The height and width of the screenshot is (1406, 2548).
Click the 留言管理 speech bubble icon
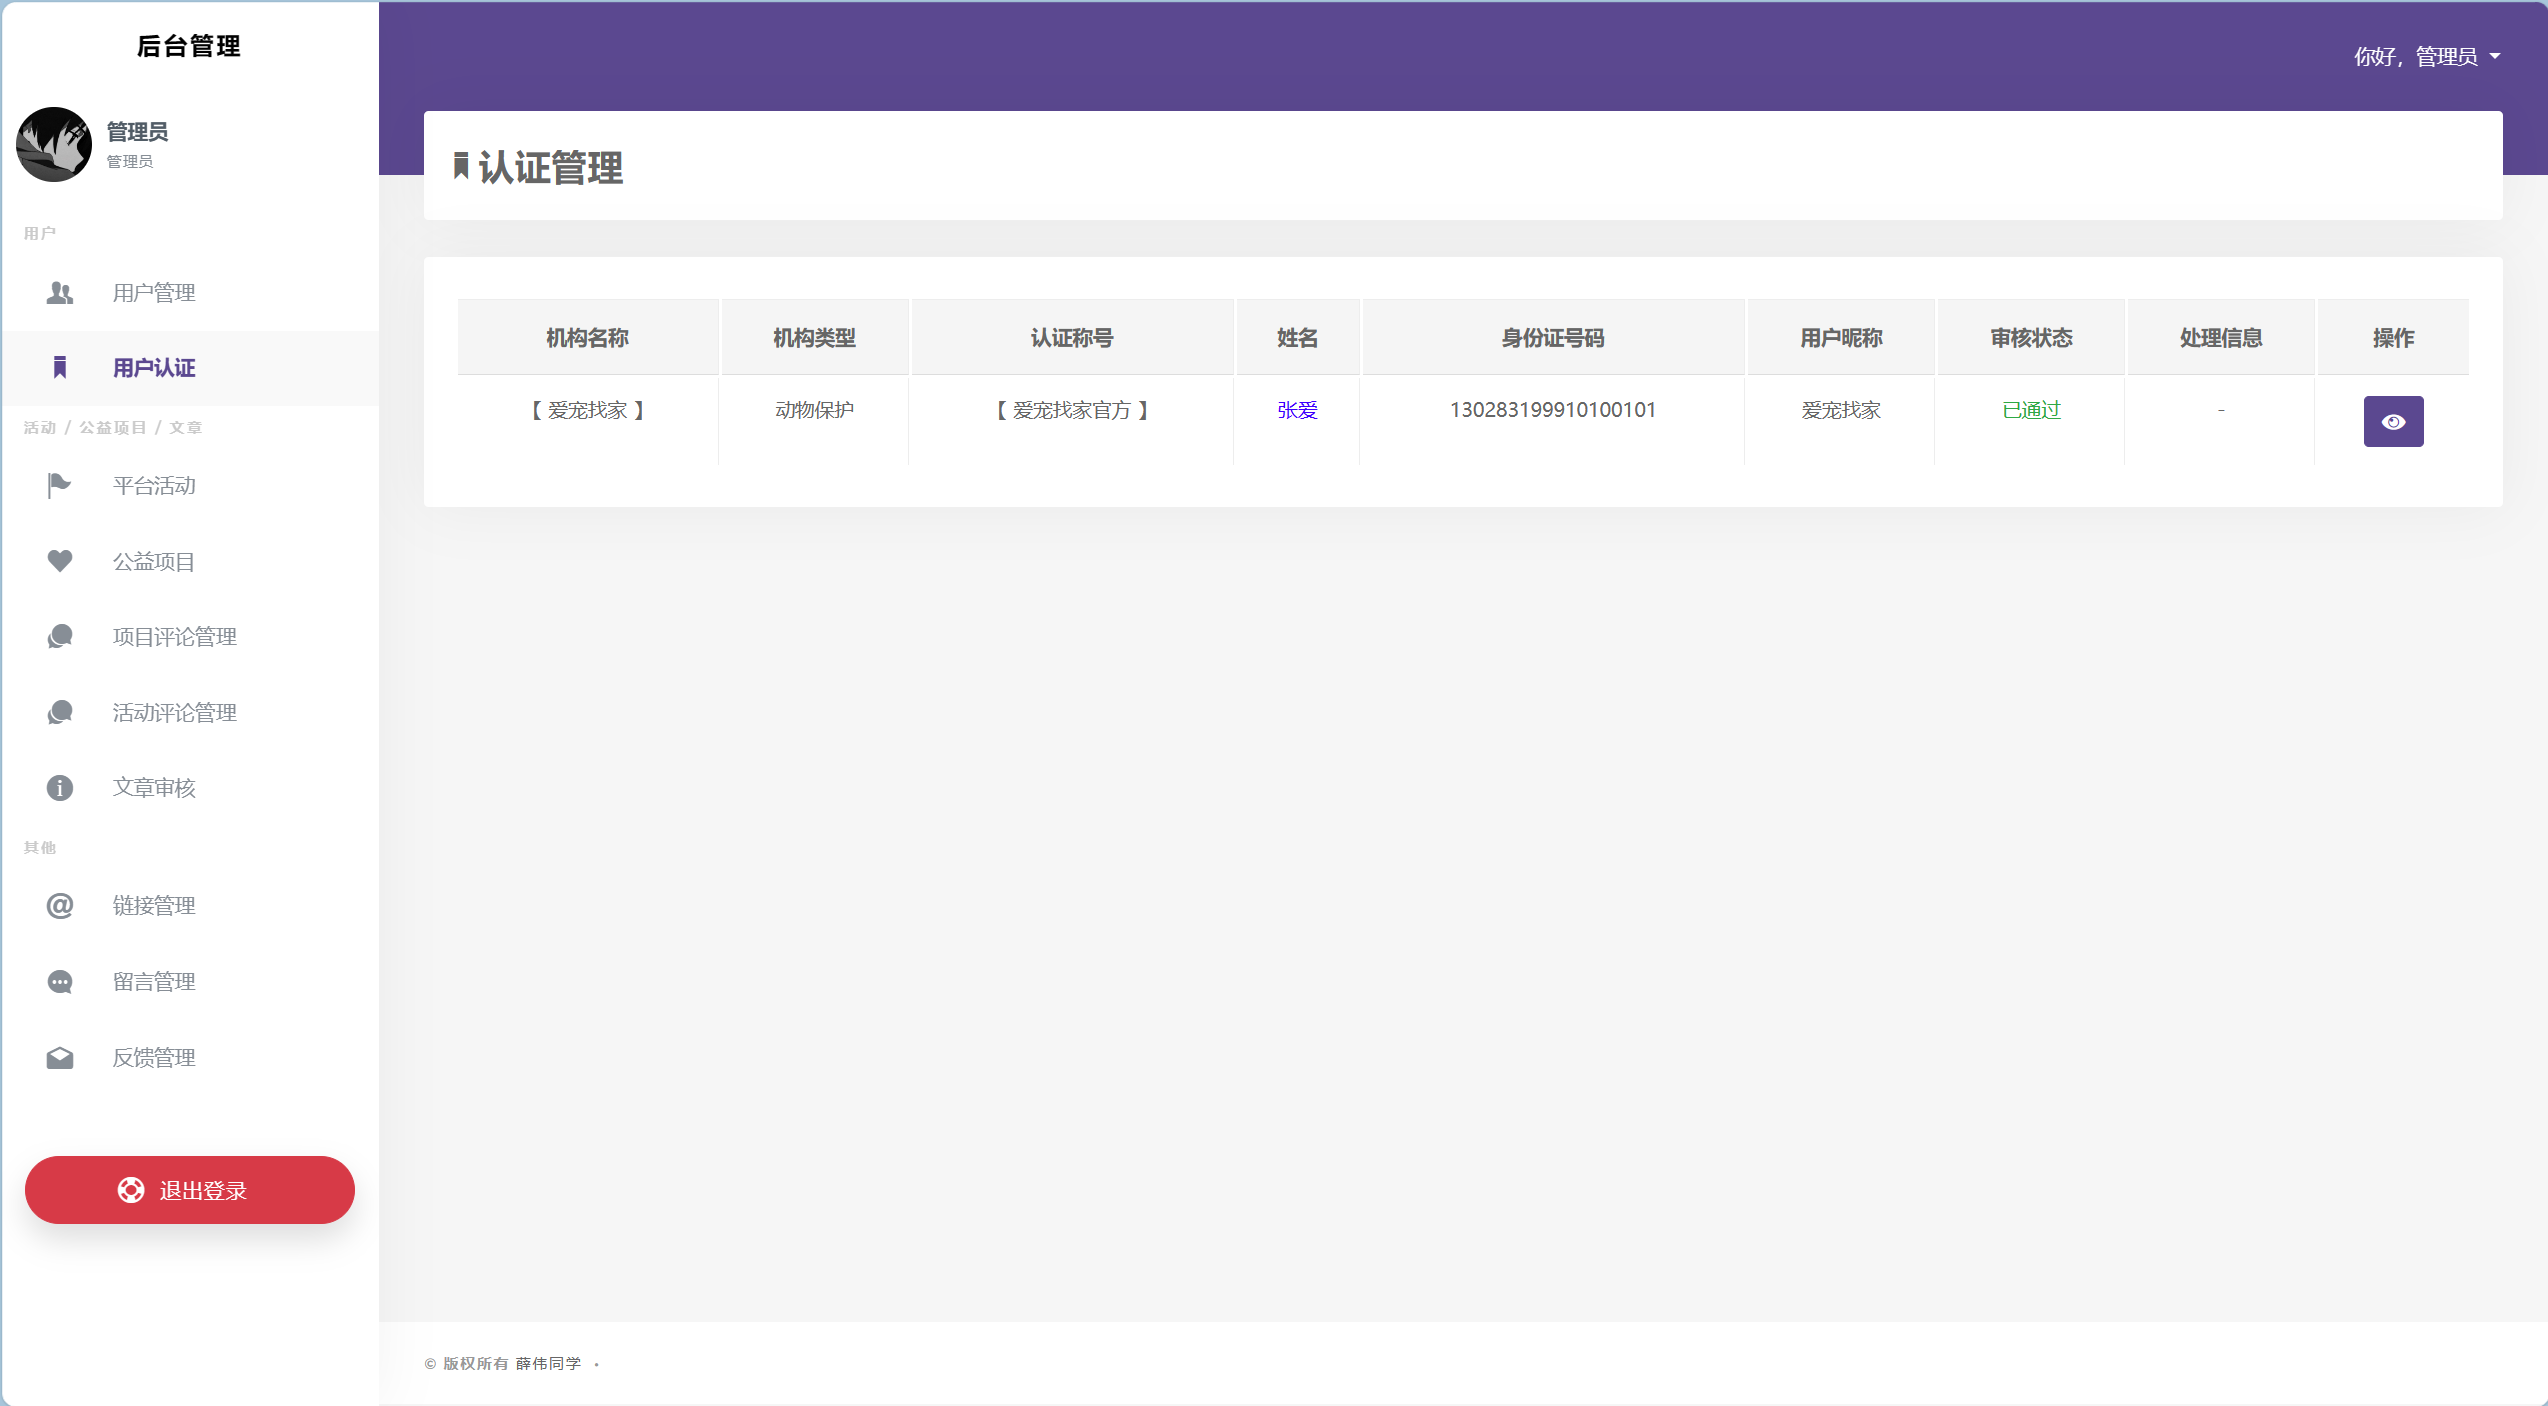click(60, 982)
